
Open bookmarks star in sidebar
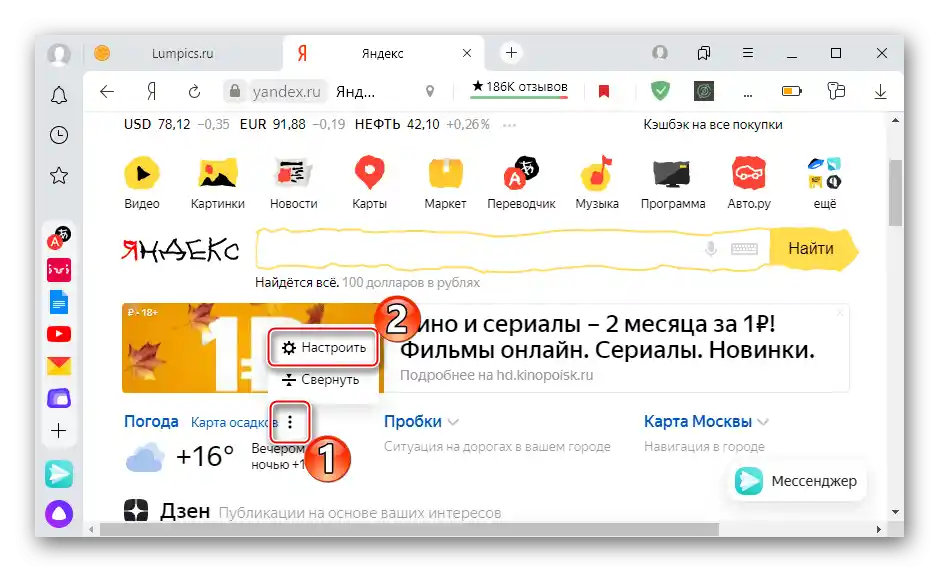point(59,175)
